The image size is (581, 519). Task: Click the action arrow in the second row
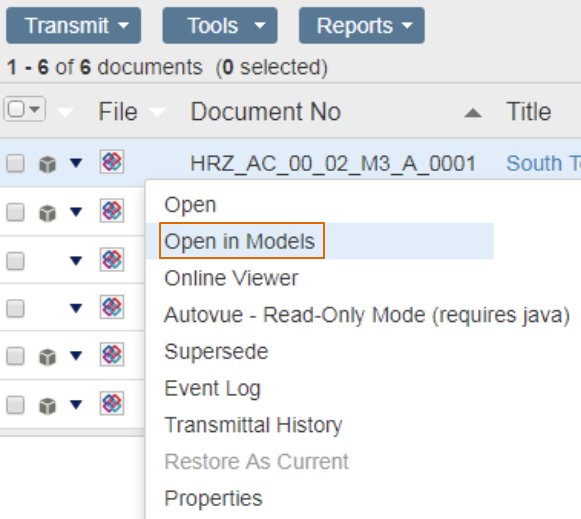(76, 212)
